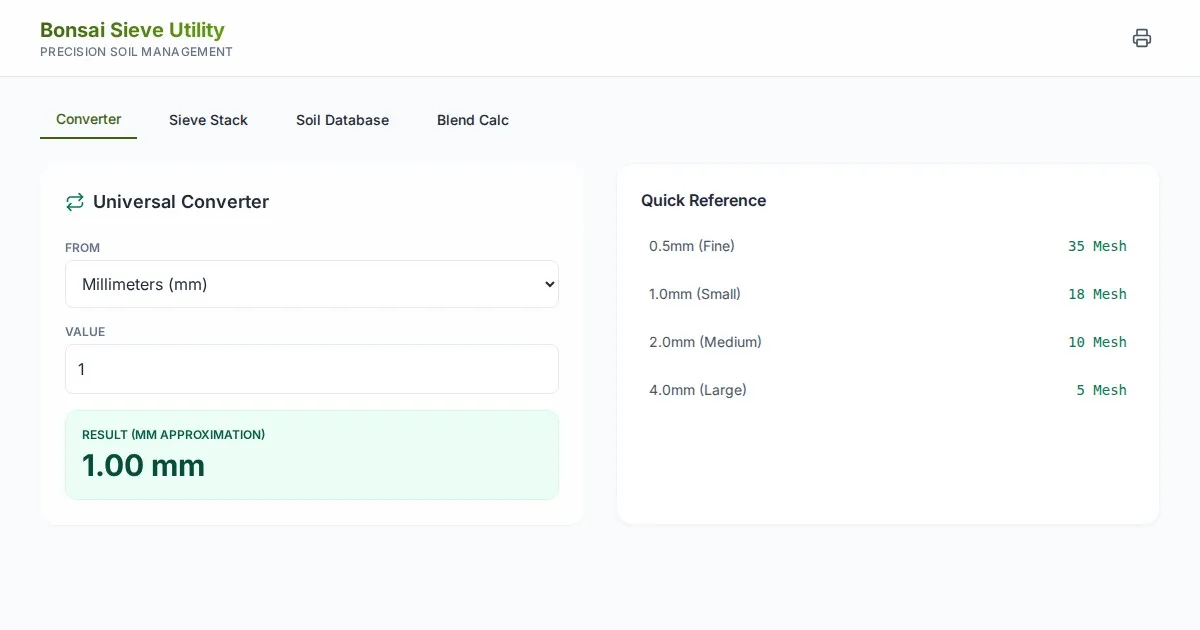Select the Blend Calc tab
Viewport: 1200px width, 630px height.
pos(472,120)
